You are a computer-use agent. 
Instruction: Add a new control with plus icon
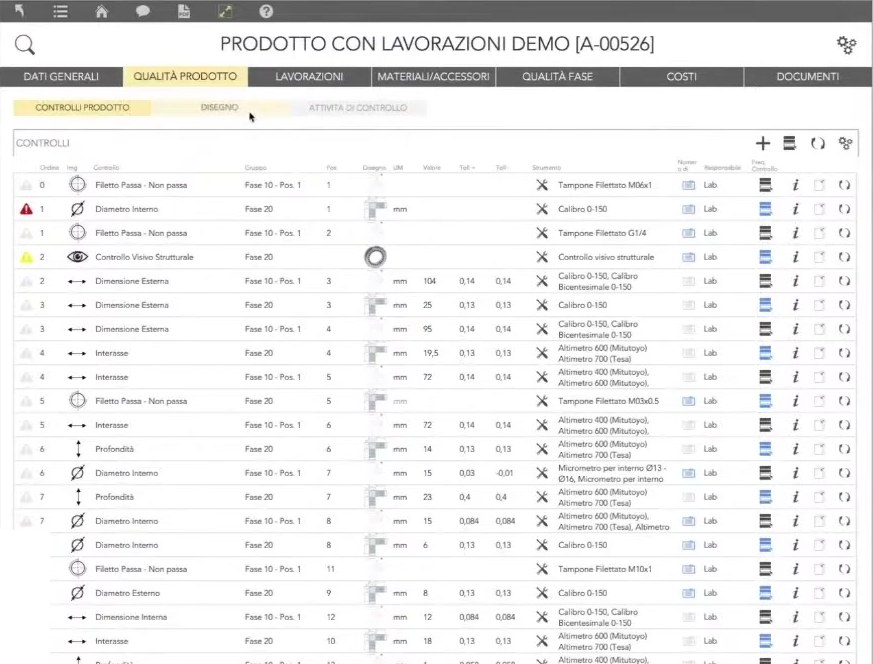[x=763, y=144]
